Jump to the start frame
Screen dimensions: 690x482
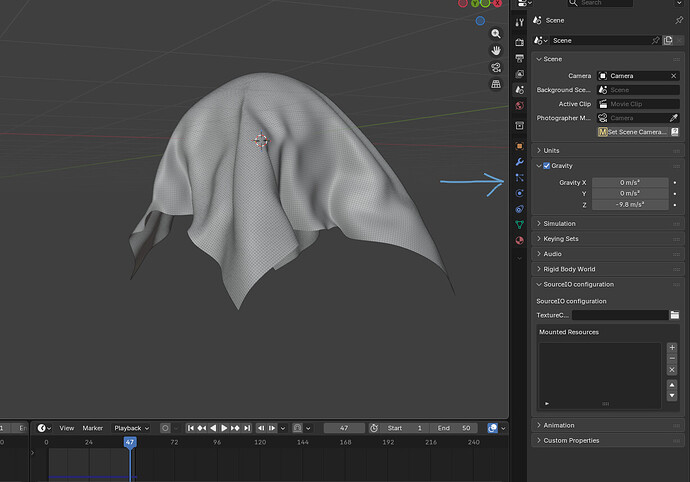coord(191,428)
